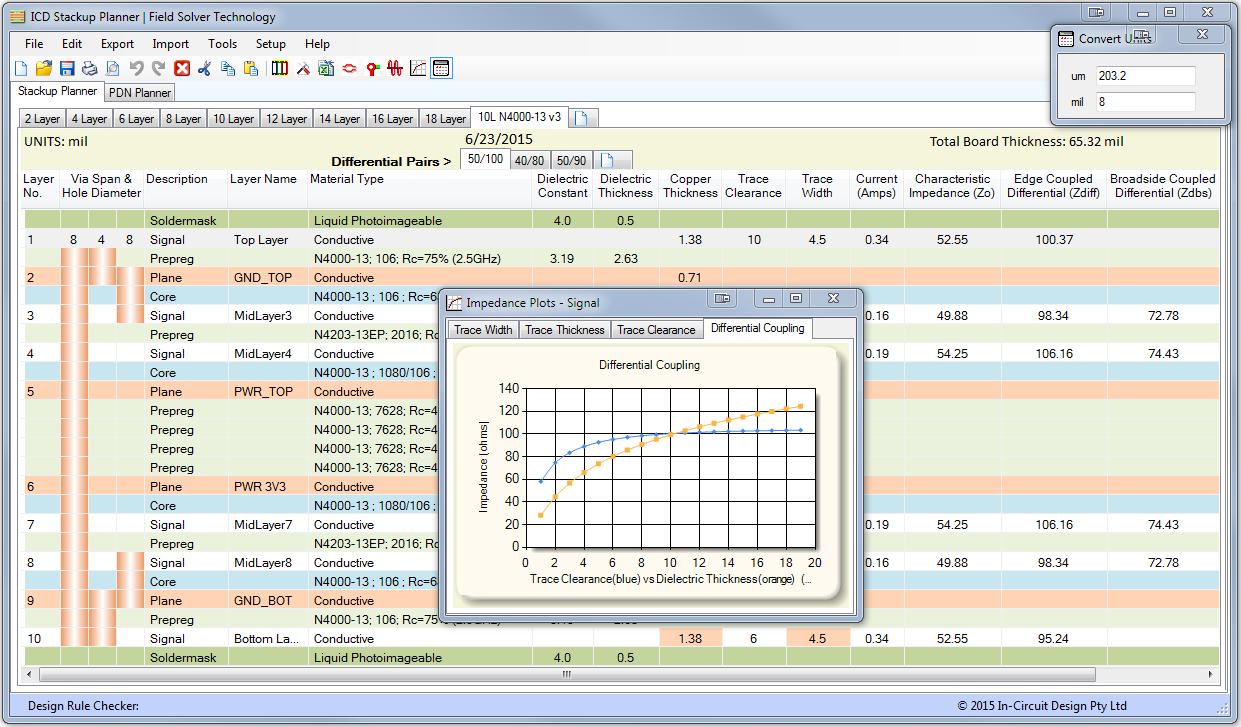Cut selection with scissors icon
Image resolution: width=1241 pixels, height=727 pixels.
coord(205,69)
